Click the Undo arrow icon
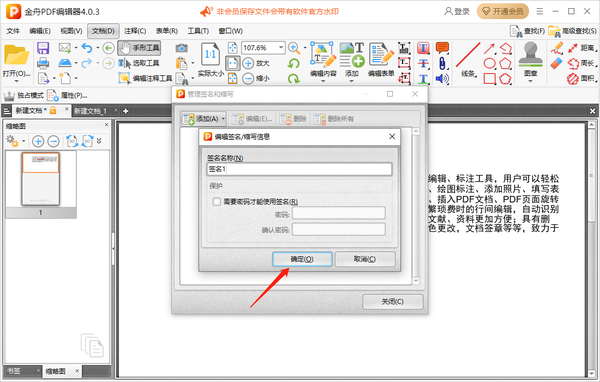 pos(87,48)
